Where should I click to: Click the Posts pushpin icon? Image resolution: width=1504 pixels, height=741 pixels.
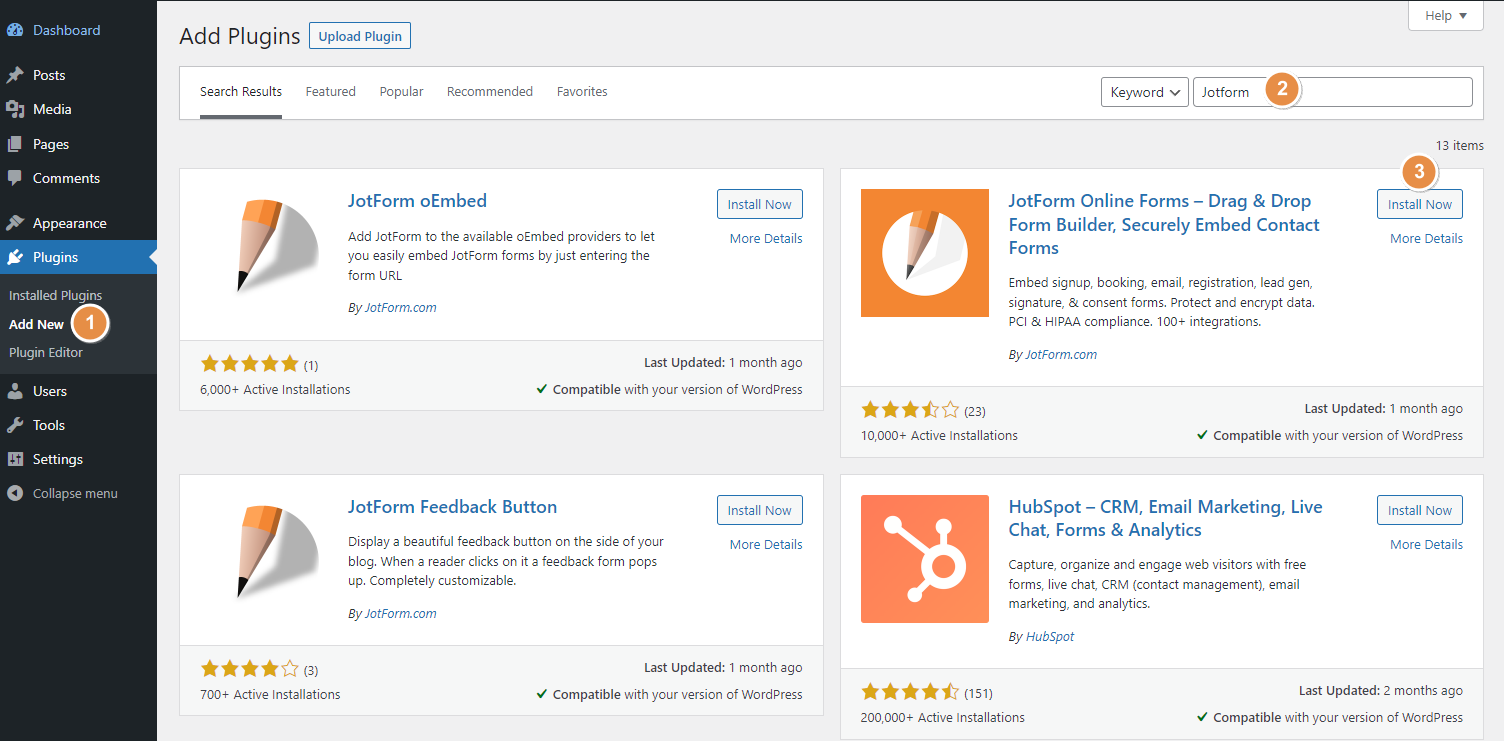point(15,75)
